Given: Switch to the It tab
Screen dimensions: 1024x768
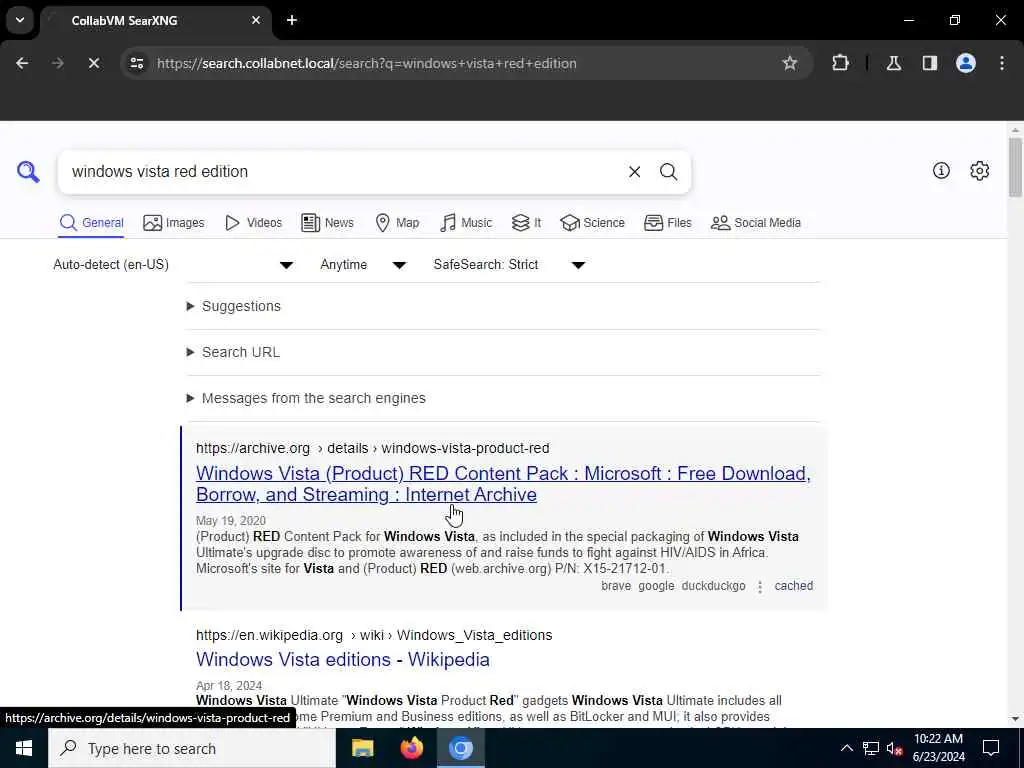Looking at the screenshot, I should pyautogui.click(x=526, y=223).
